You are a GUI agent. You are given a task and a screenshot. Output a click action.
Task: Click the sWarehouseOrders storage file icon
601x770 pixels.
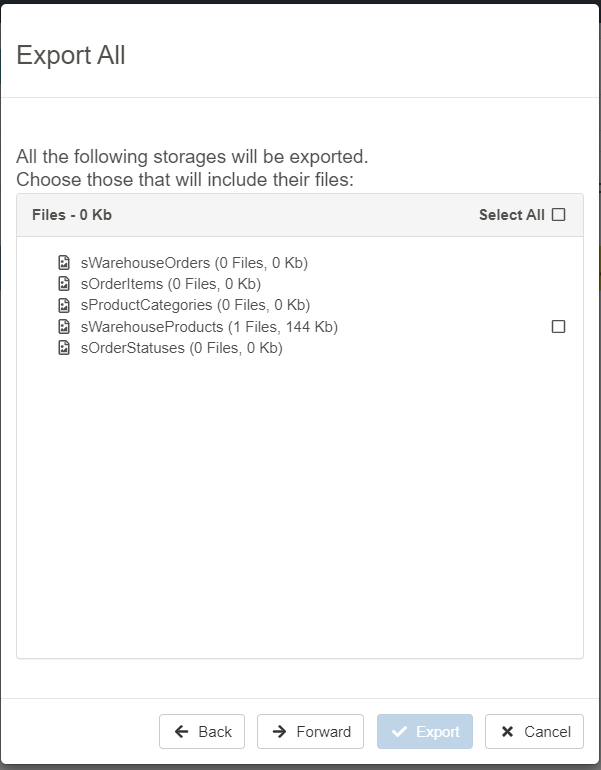click(x=64, y=263)
